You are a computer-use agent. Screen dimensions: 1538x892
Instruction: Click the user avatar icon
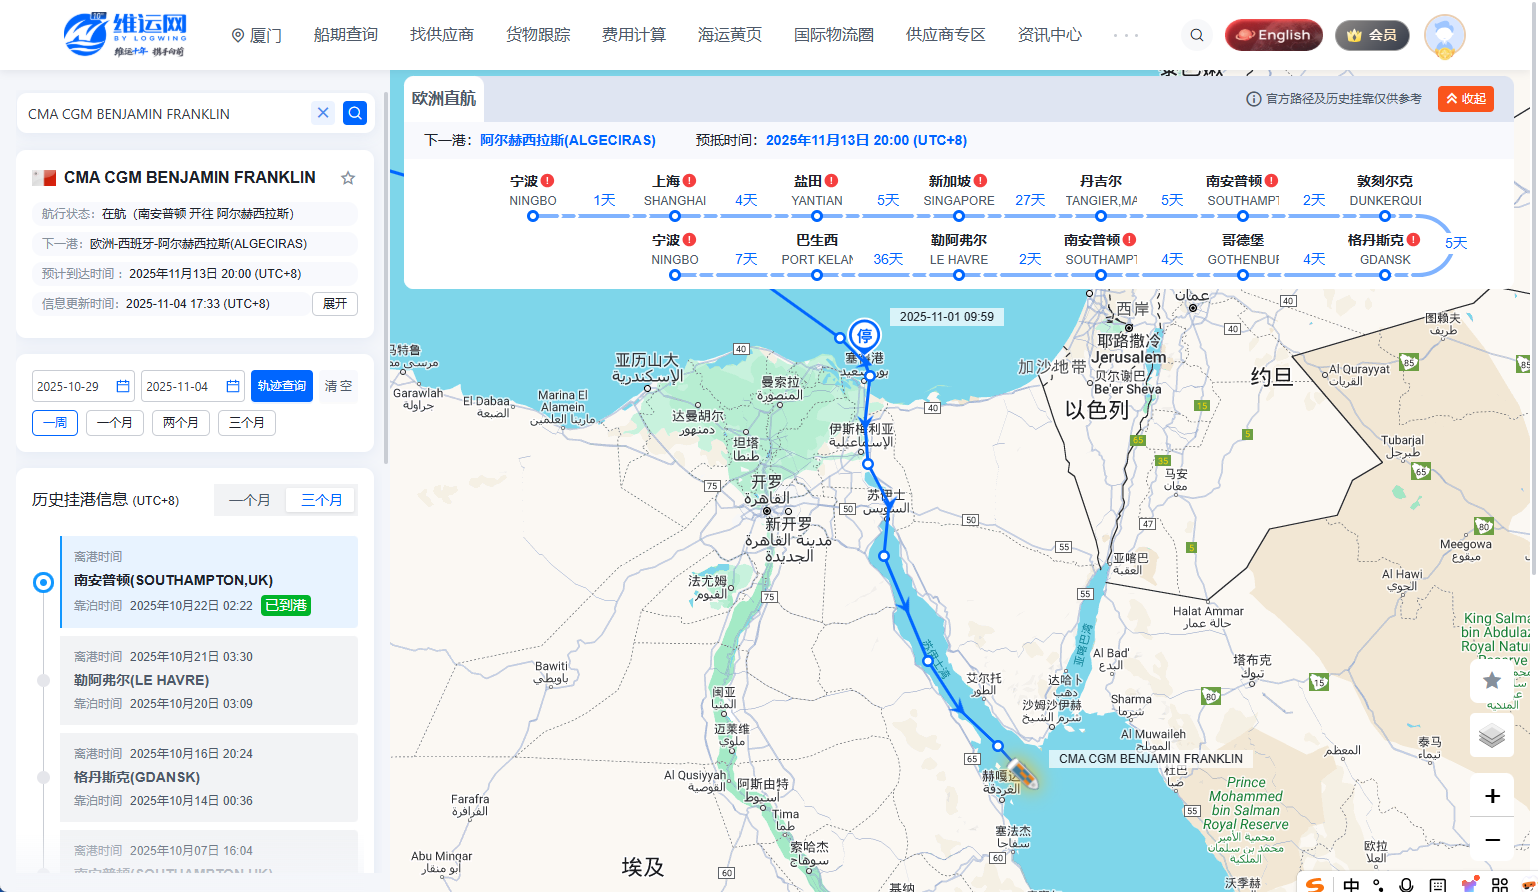(1444, 36)
